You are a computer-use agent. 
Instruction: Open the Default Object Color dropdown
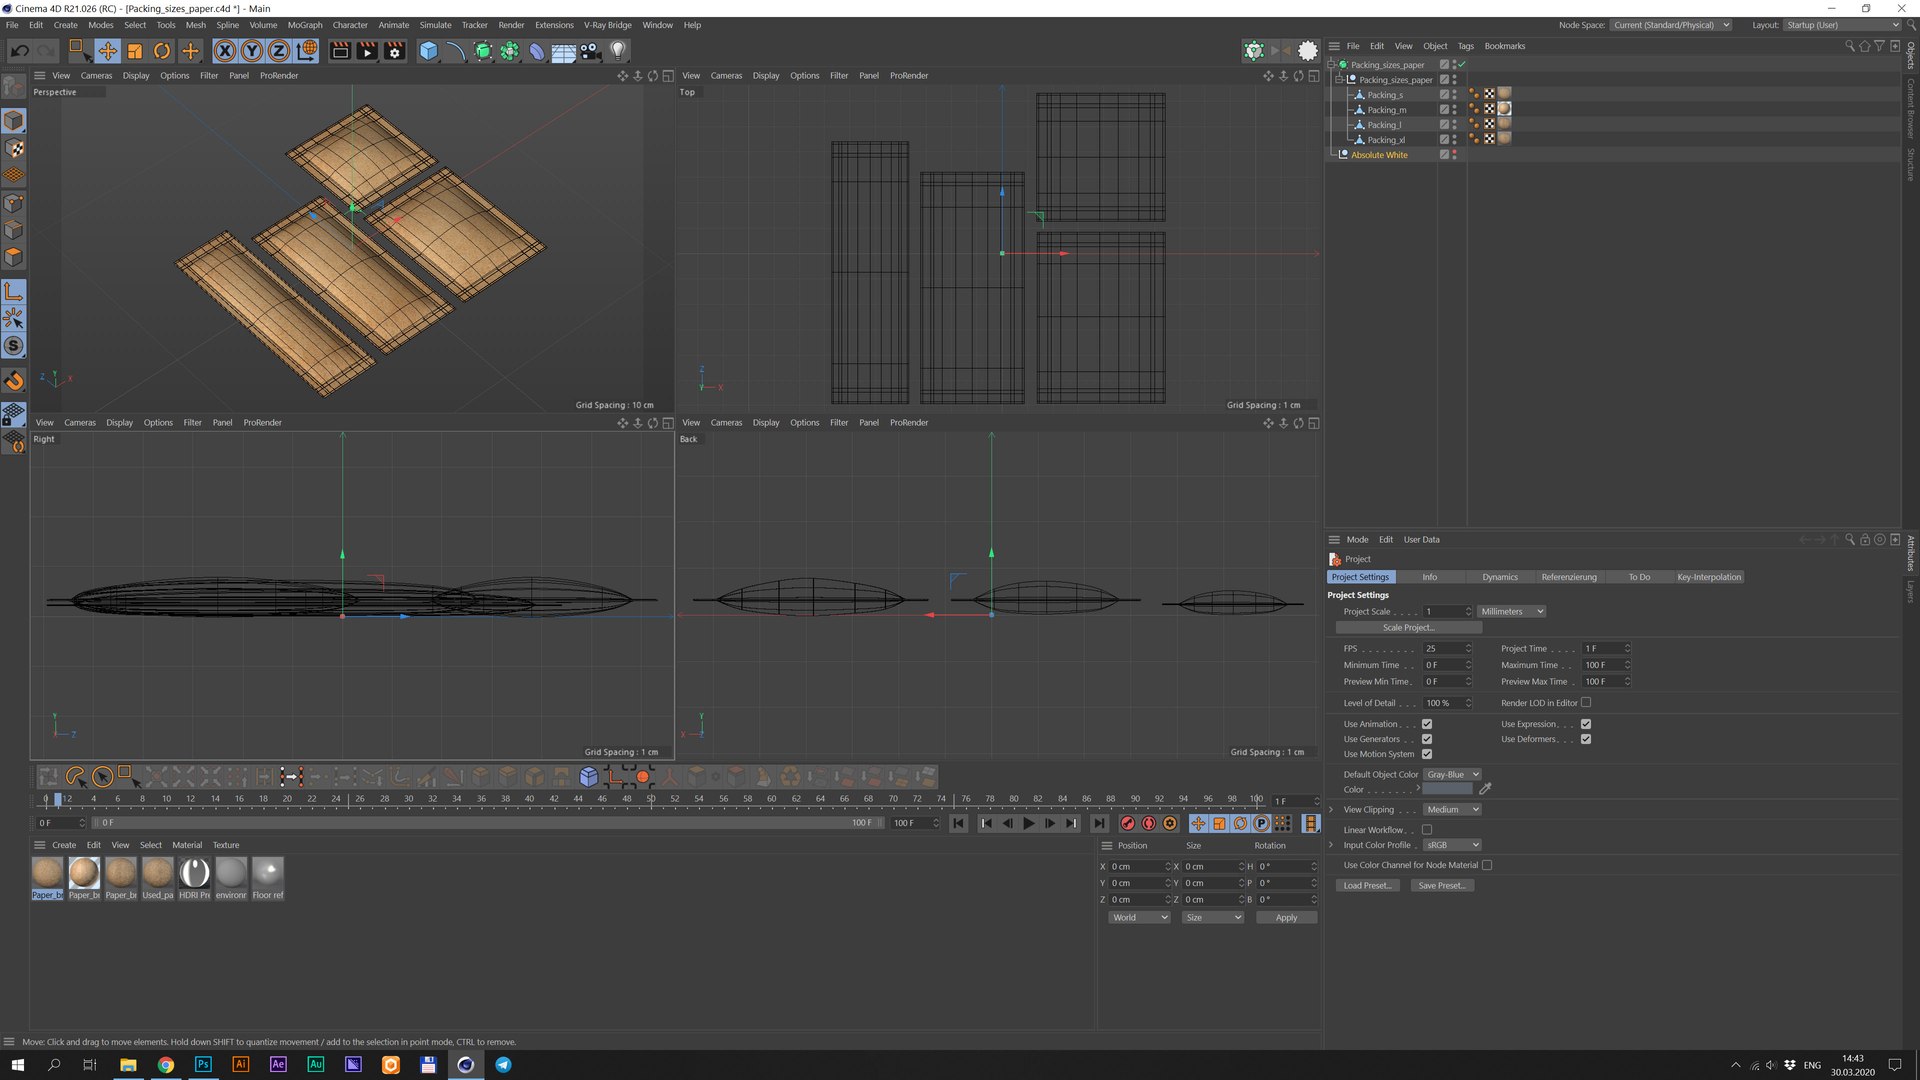coord(1452,774)
